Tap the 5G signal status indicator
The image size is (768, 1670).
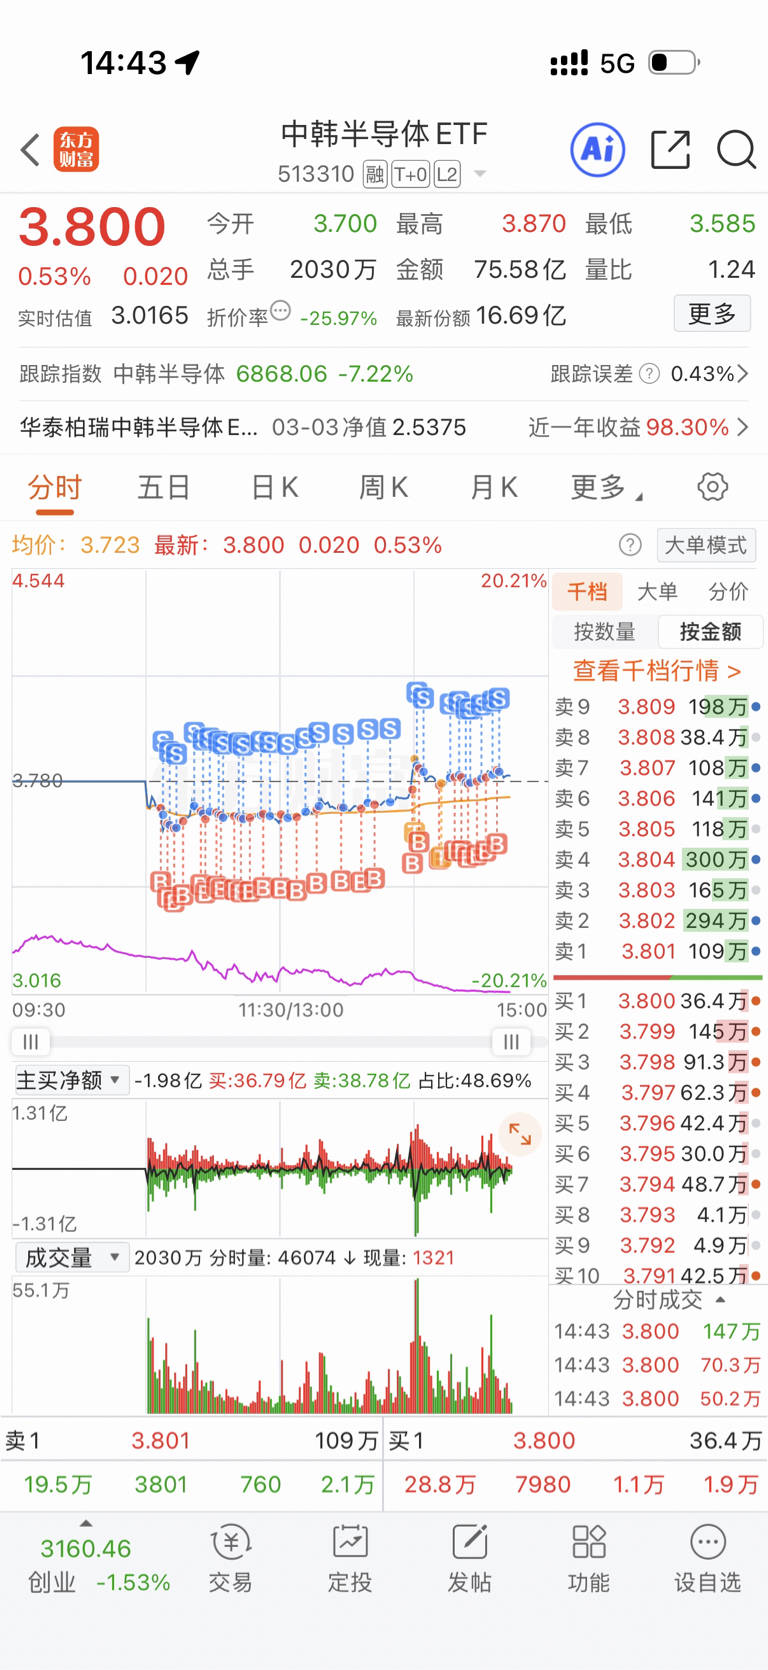pyautogui.click(x=618, y=64)
